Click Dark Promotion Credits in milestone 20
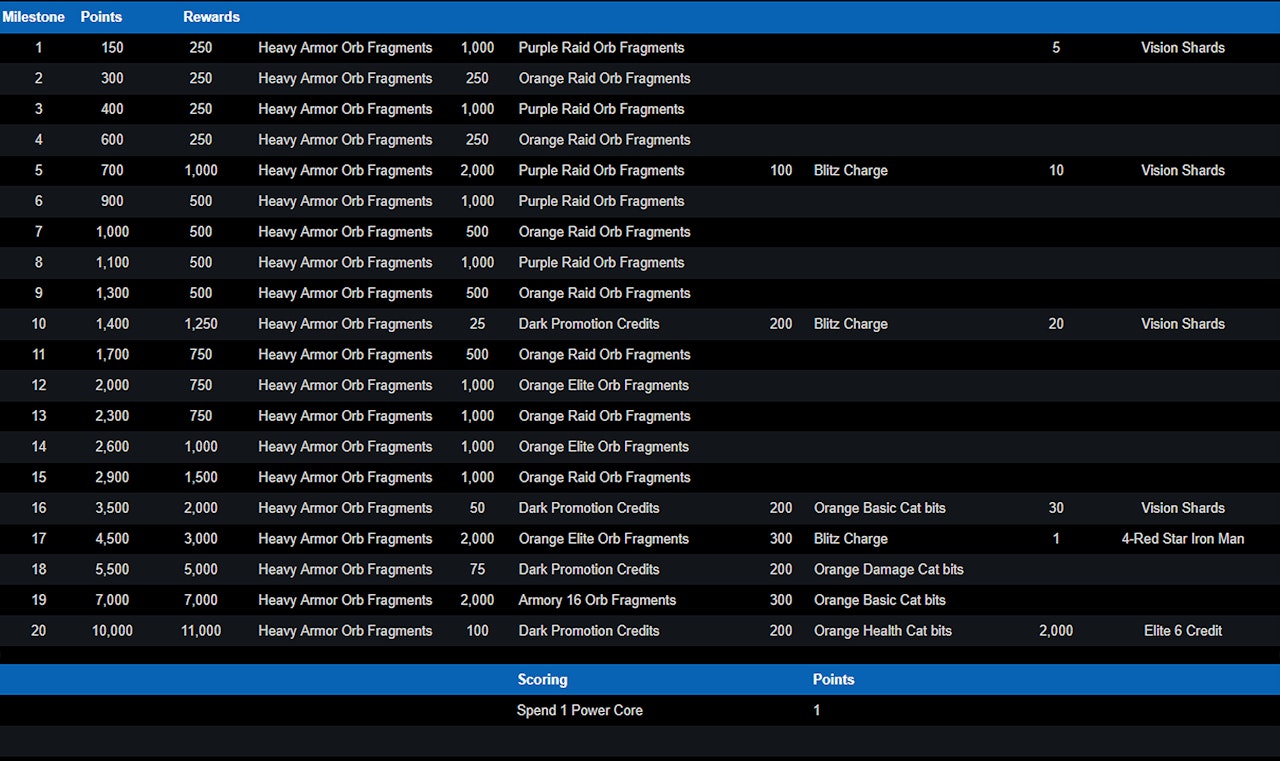This screenshot has width=1280, height=761. coord(588,631)
